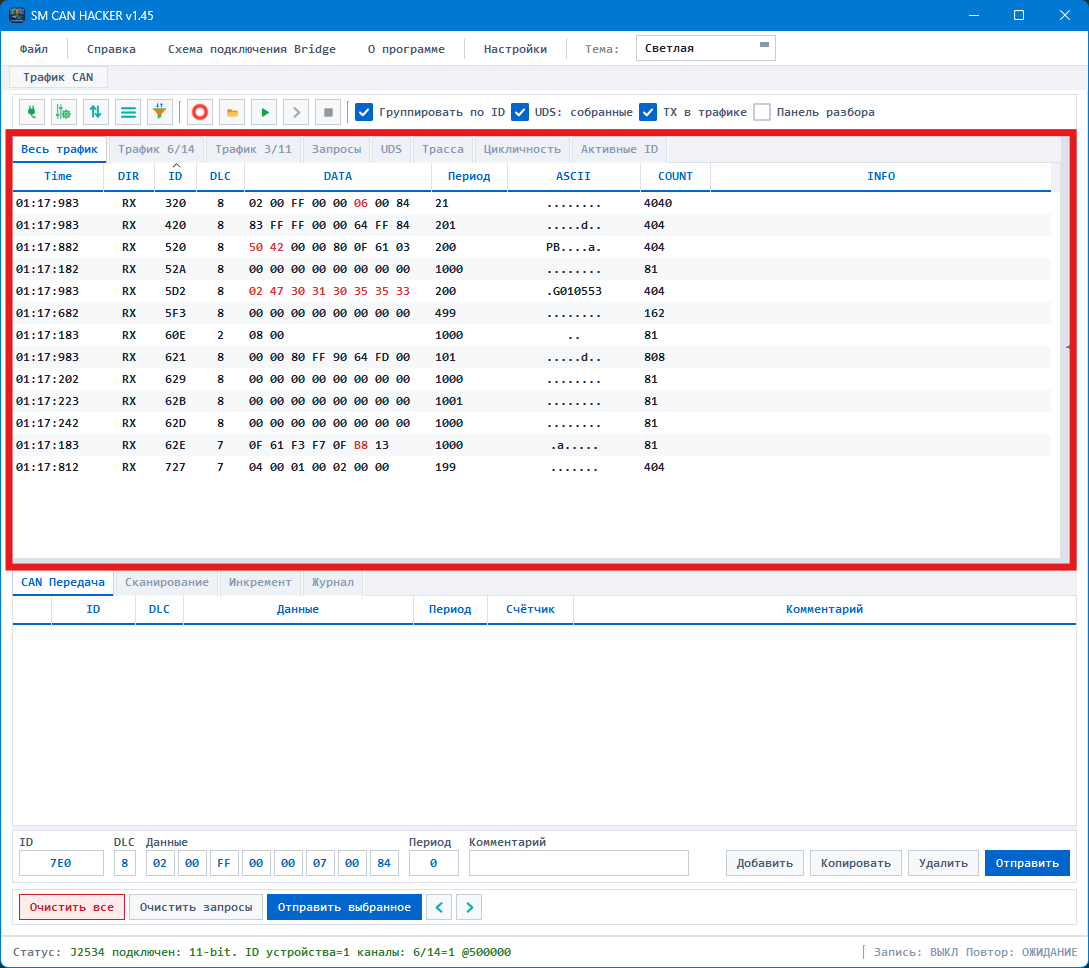
Task: Click the next green right arrow button
Action: pos(469,907)
